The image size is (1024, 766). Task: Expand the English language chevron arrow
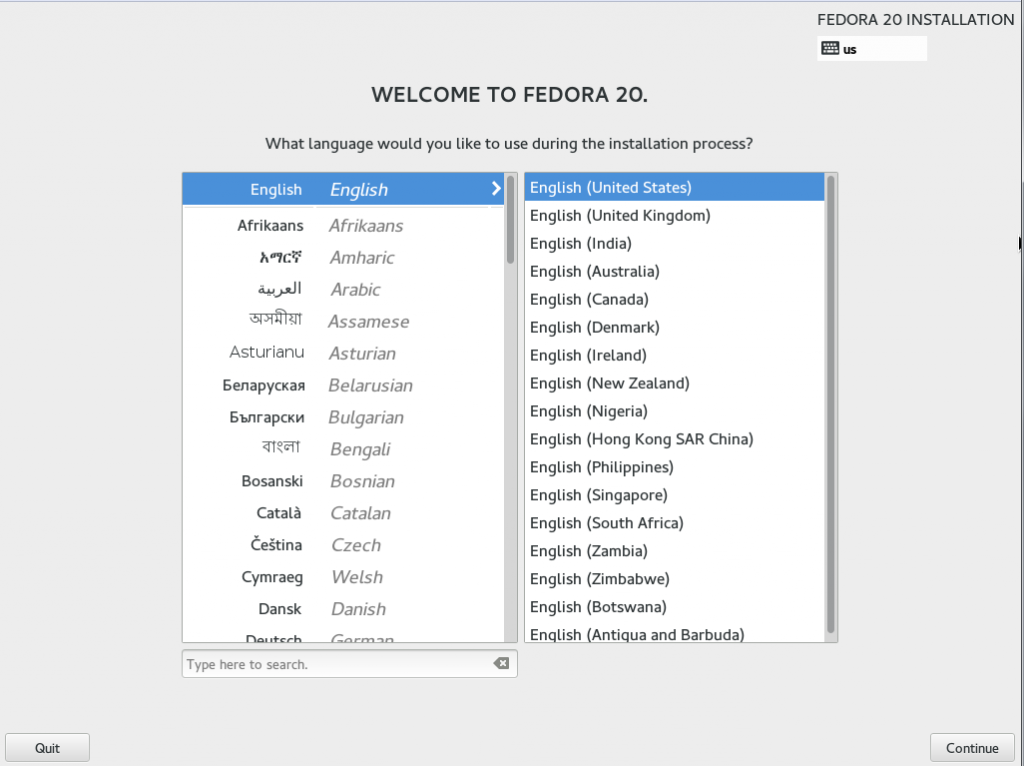tap(496, 189)
